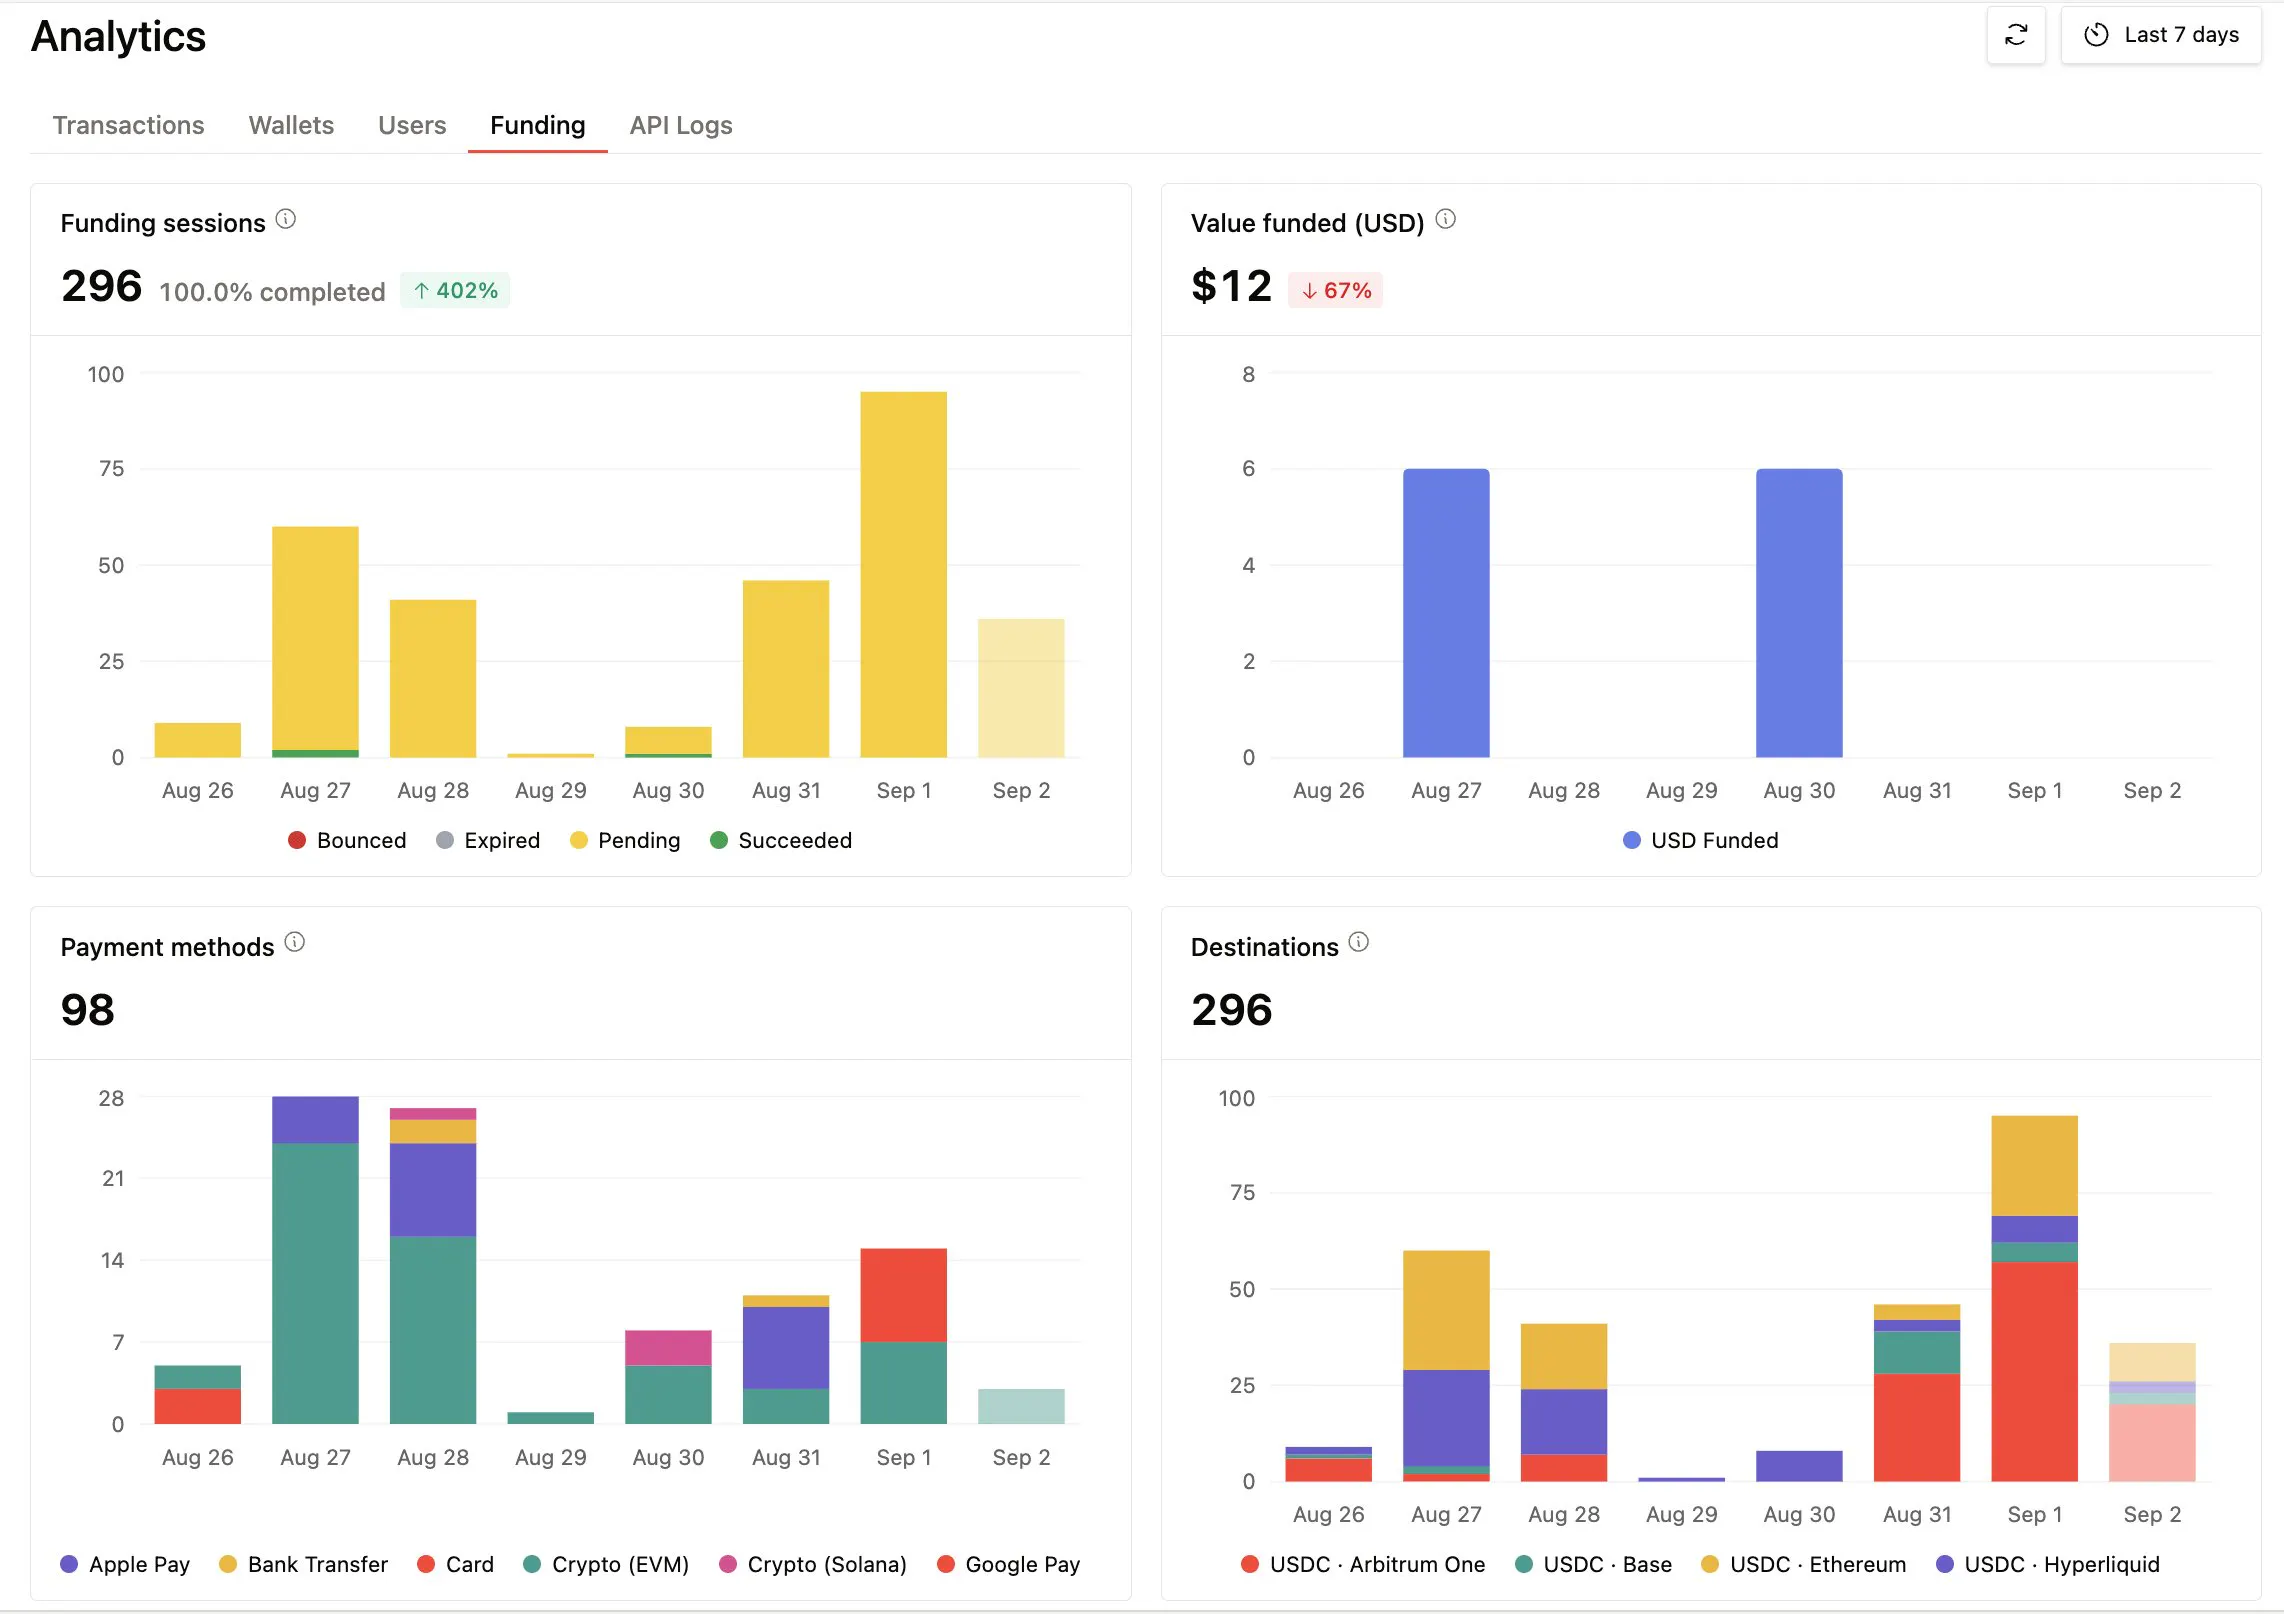Toggle Crypto (EVM) legend entry
The width and height of the screenshot is (2284, 1614).
point(606,1564)
